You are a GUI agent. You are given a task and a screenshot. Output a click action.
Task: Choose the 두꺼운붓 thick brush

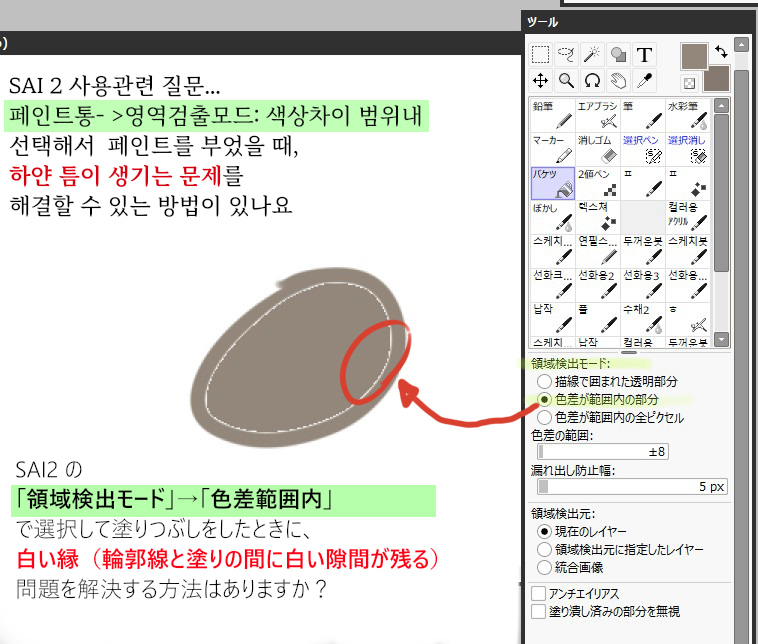click(642, 251)
